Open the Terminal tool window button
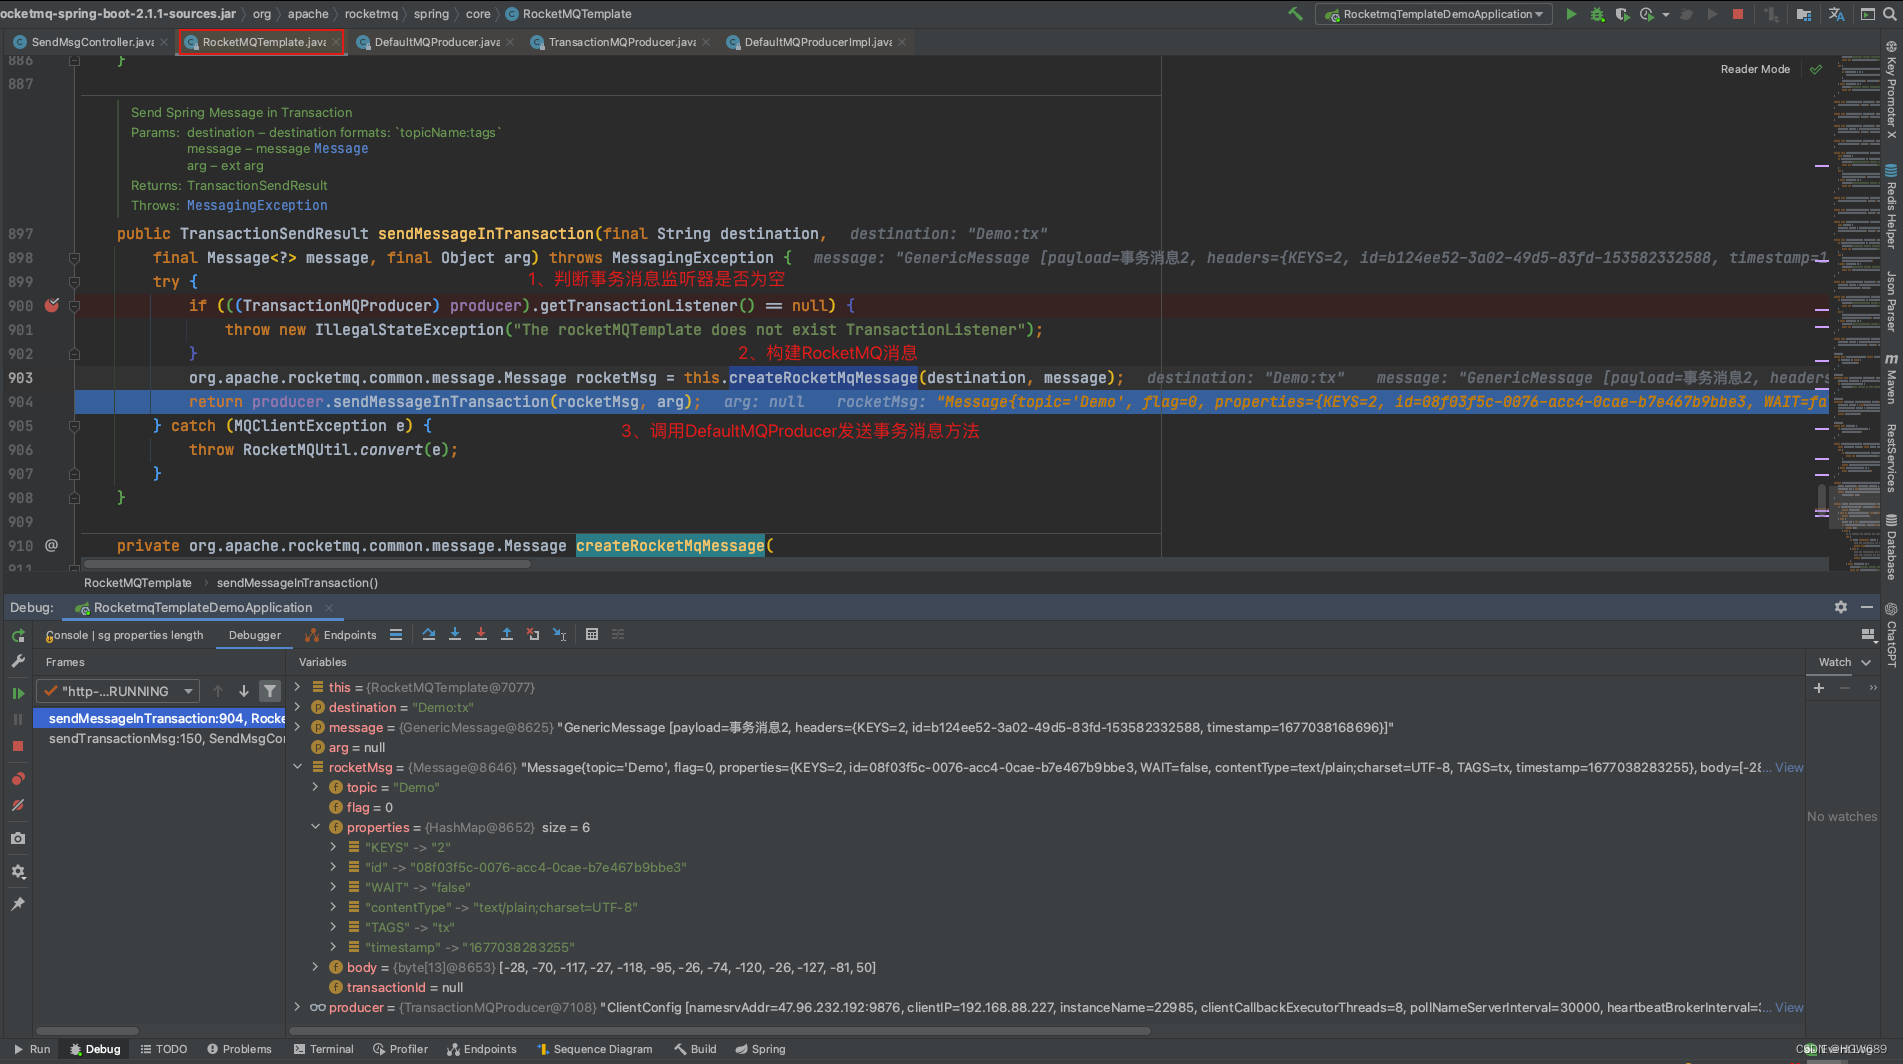 coord(323,1049)
